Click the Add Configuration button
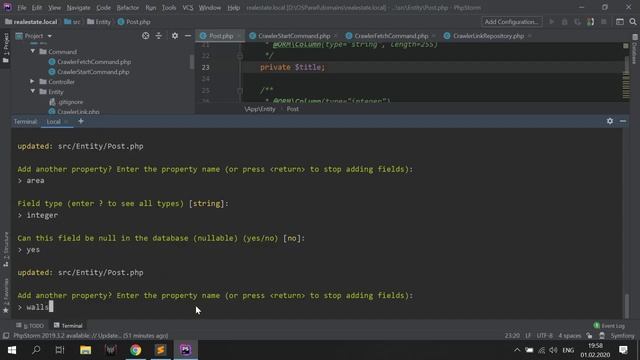 [x=511, y=22]
